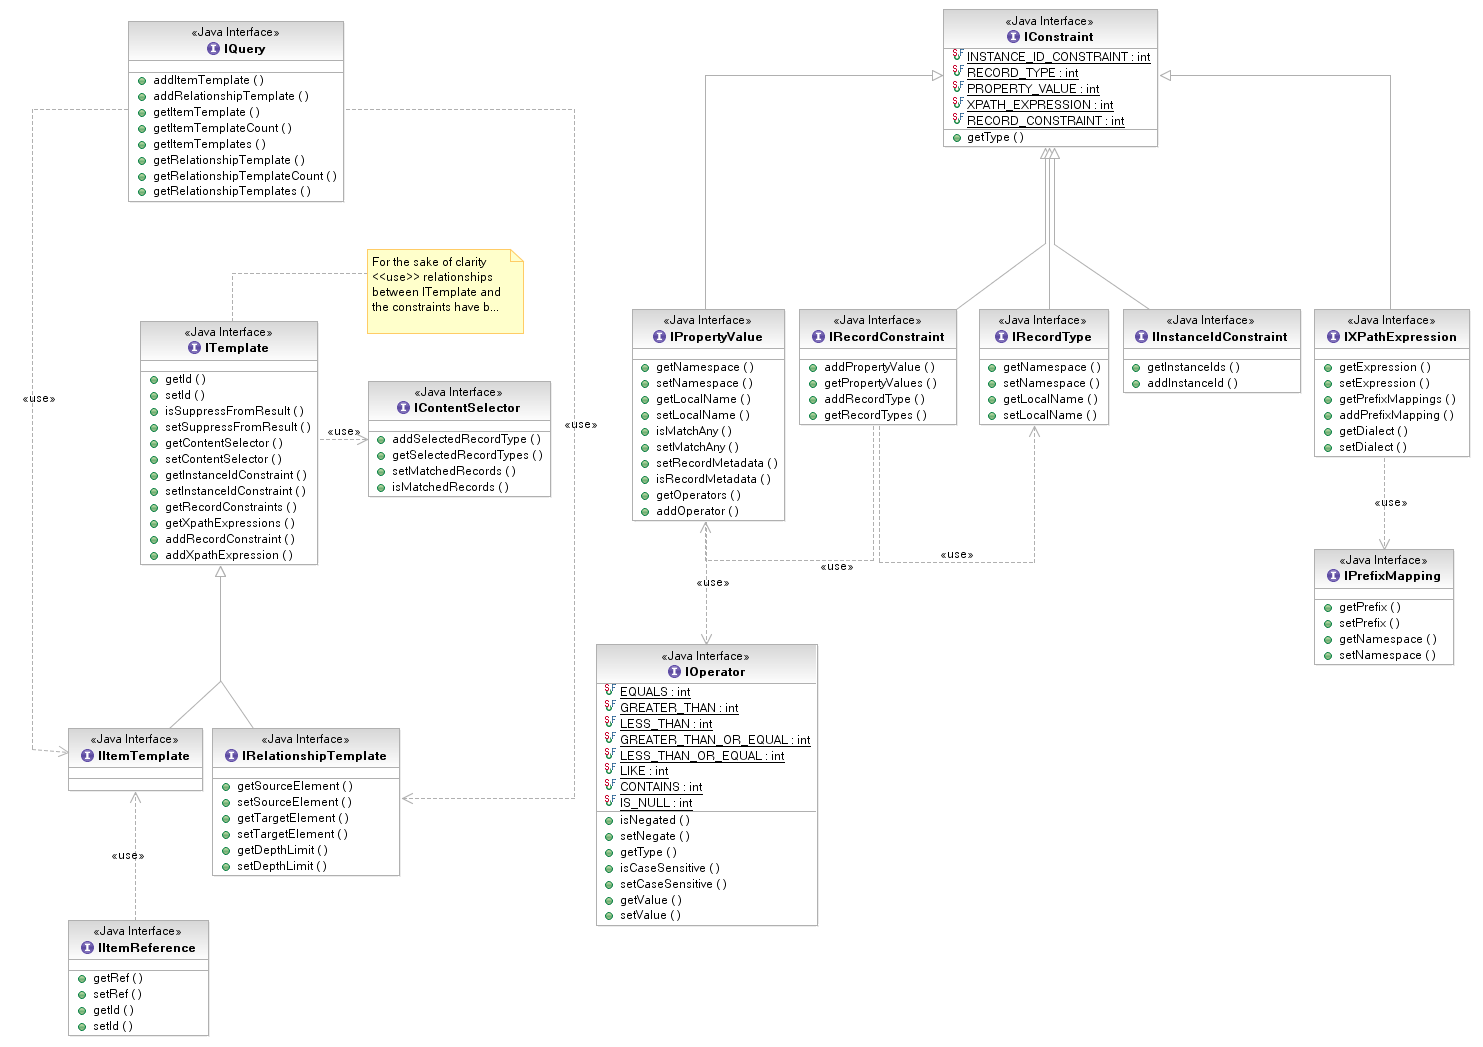Click the RECORD_CONSTRAINT field icon
This screenshot has width=1483, height=1047.
click(957, 120)
